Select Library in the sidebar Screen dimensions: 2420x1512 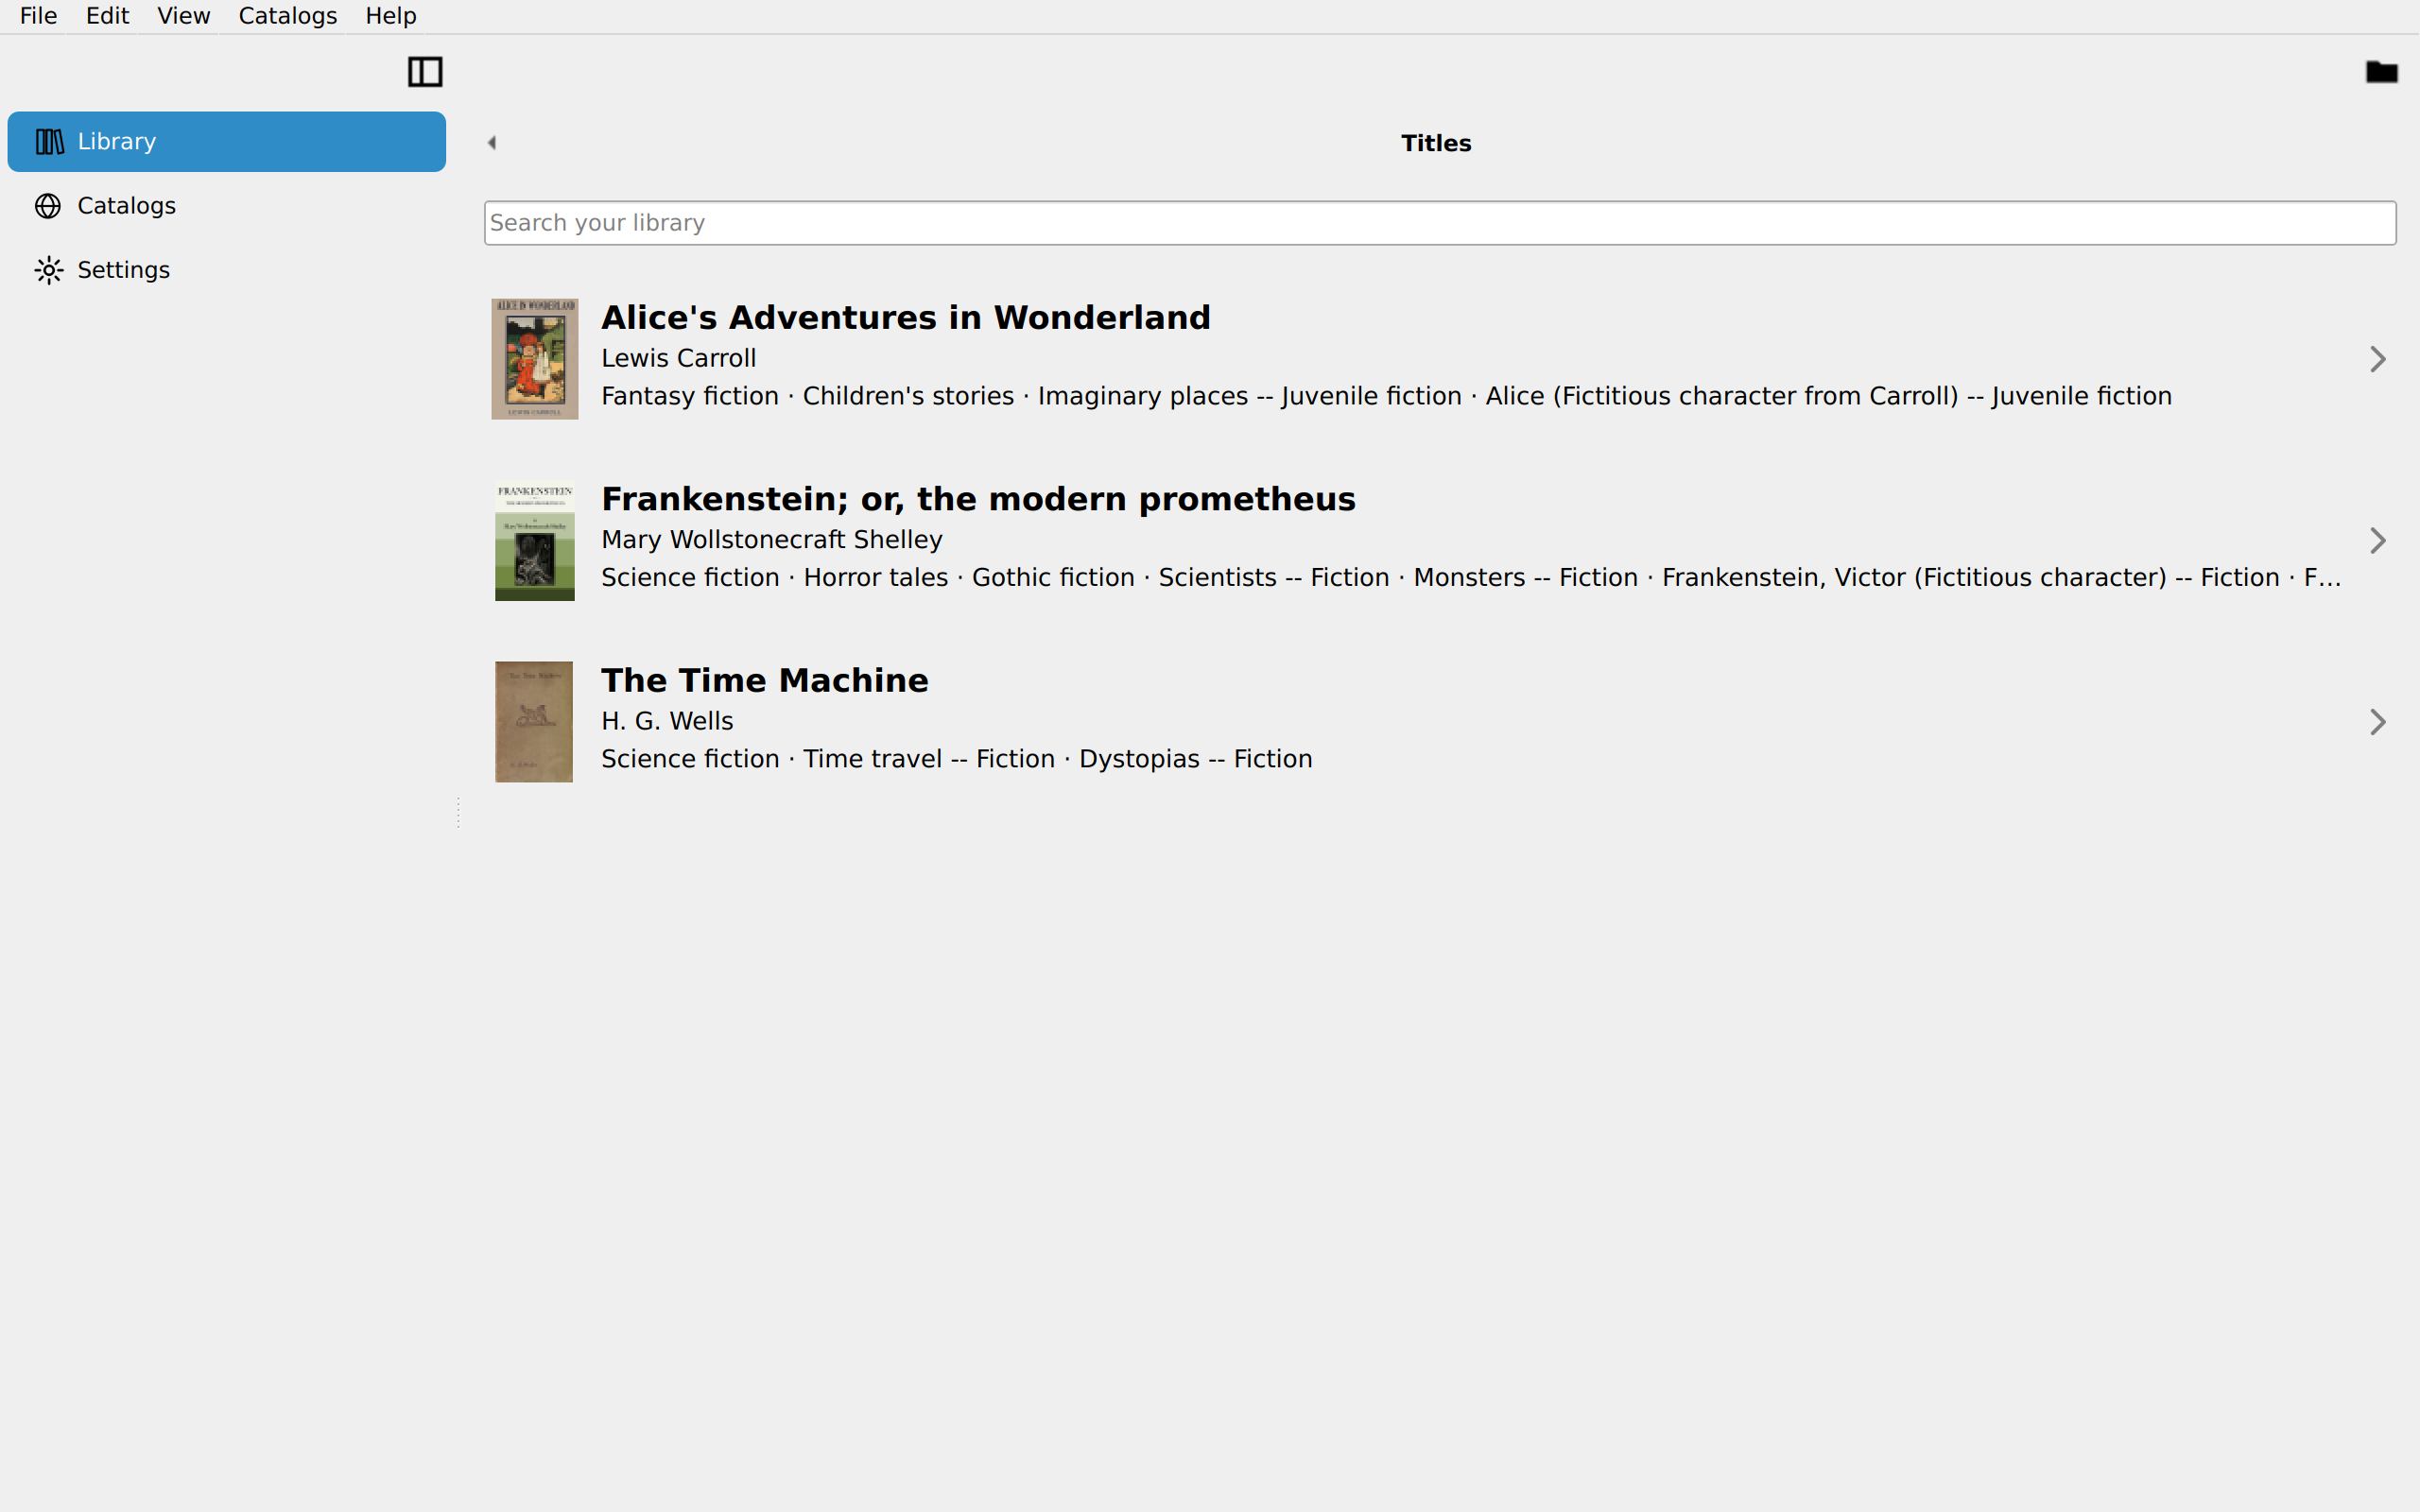tap(226, 142)
